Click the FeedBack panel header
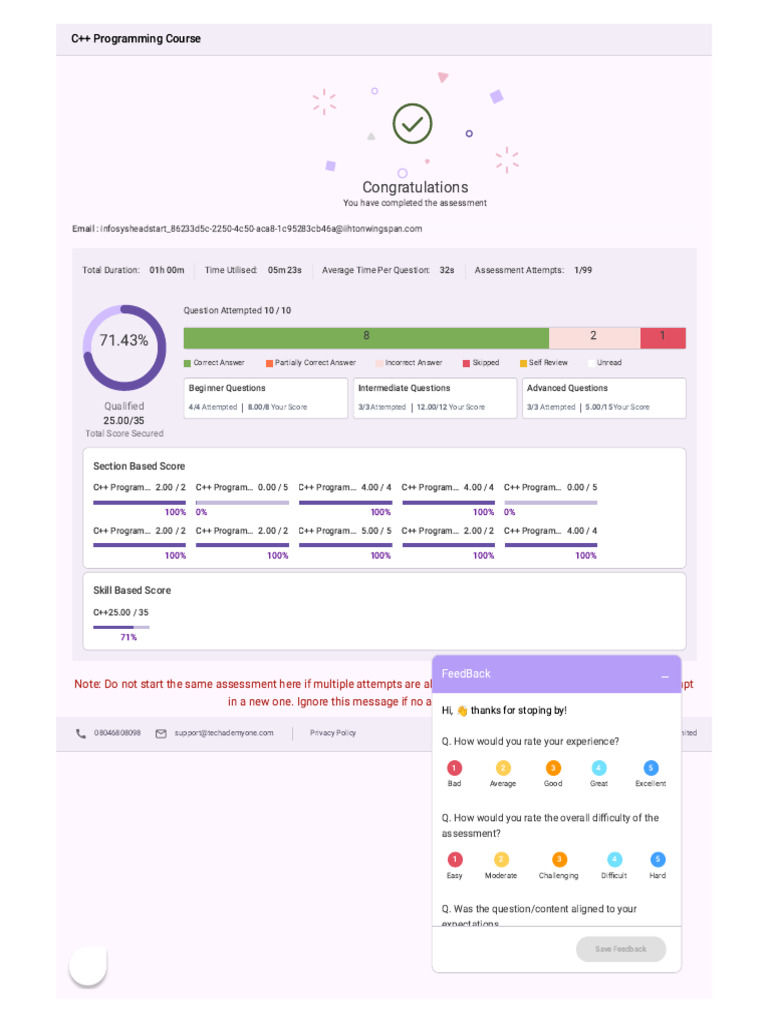The height and width of the screenshot is (1024, 768). 556,674
